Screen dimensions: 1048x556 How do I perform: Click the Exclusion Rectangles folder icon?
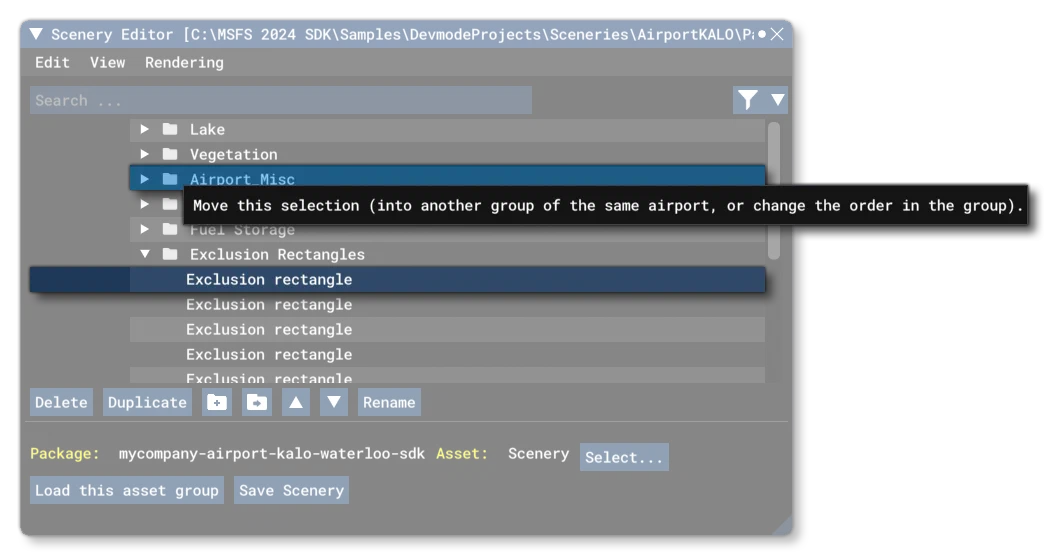(170, 254)
